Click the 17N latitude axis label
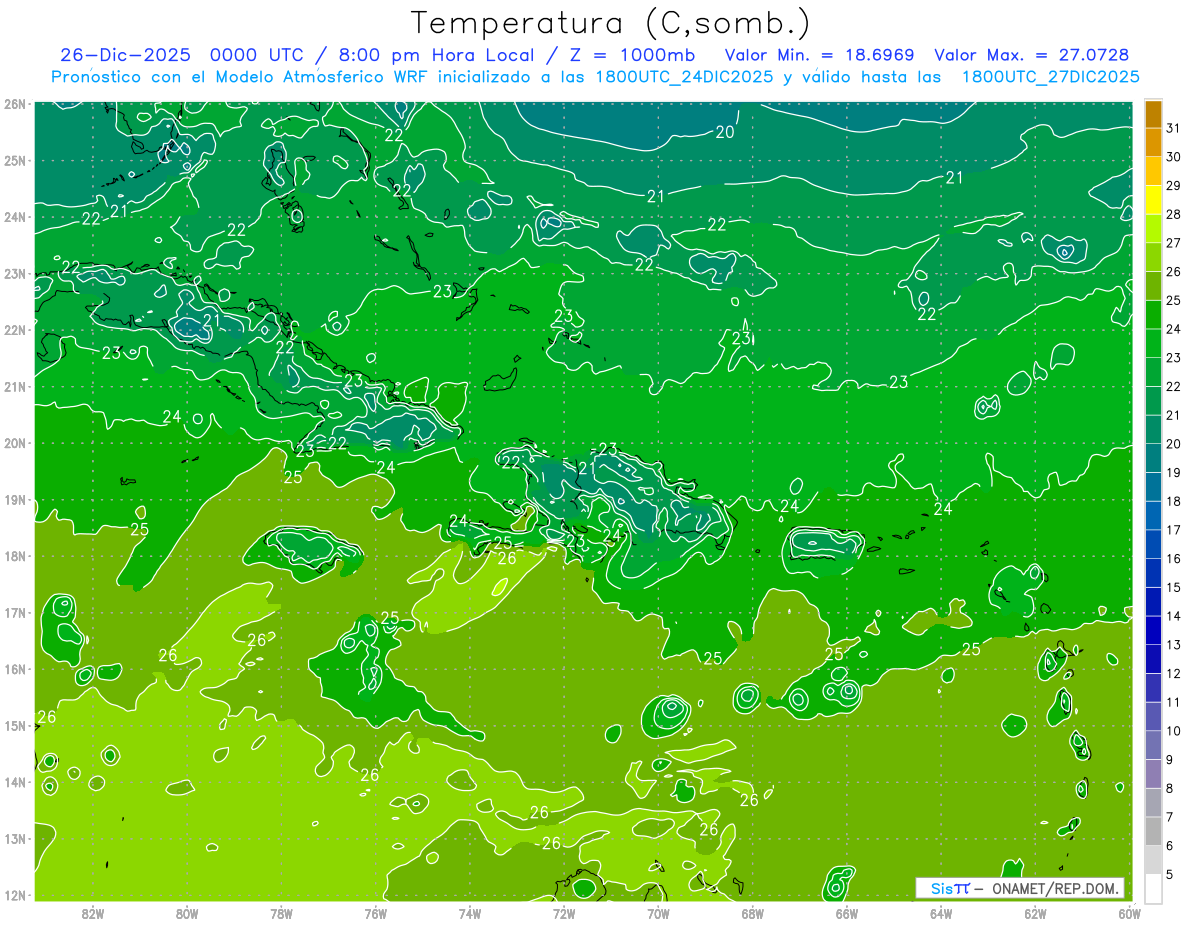The height and width of the screenshot is (927, 1200). tap(15, 612)
